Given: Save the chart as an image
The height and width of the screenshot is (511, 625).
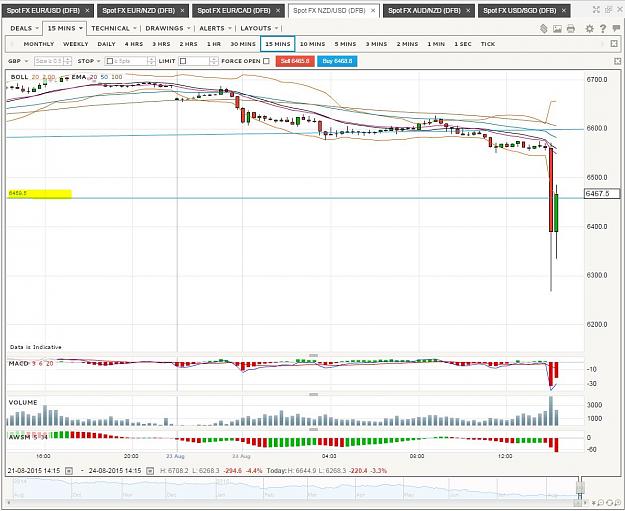Looking at the screenshot, I should pos(557,29).
